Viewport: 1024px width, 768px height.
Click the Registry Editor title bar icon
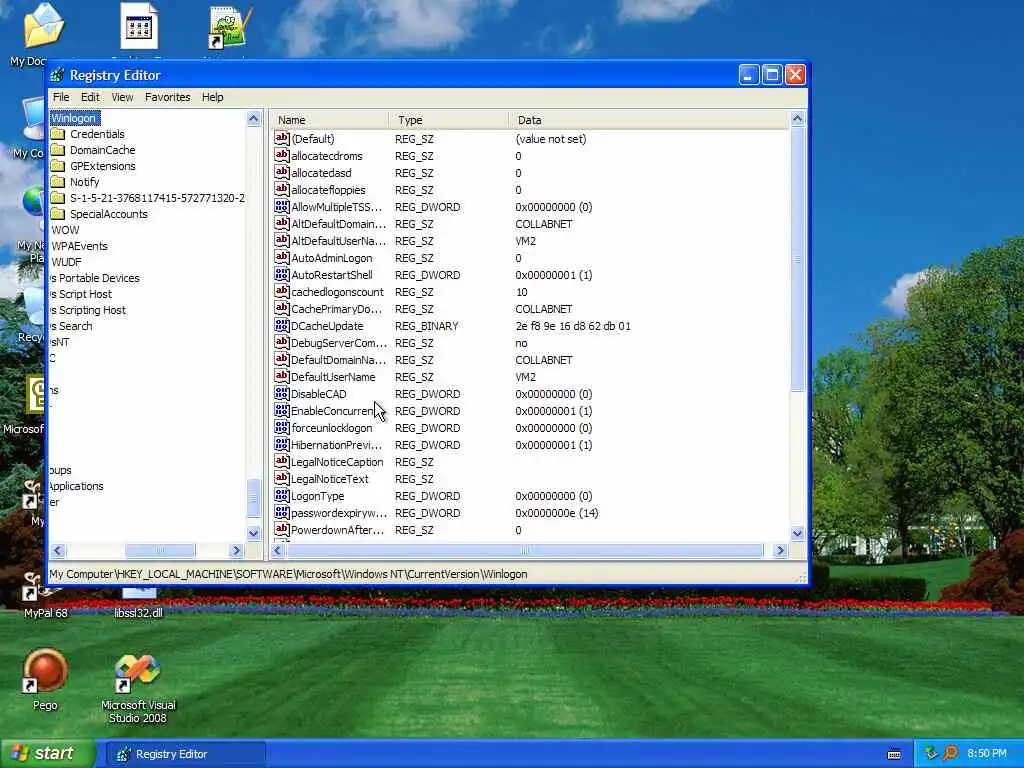pyautogui.click(x=57, y=75)
